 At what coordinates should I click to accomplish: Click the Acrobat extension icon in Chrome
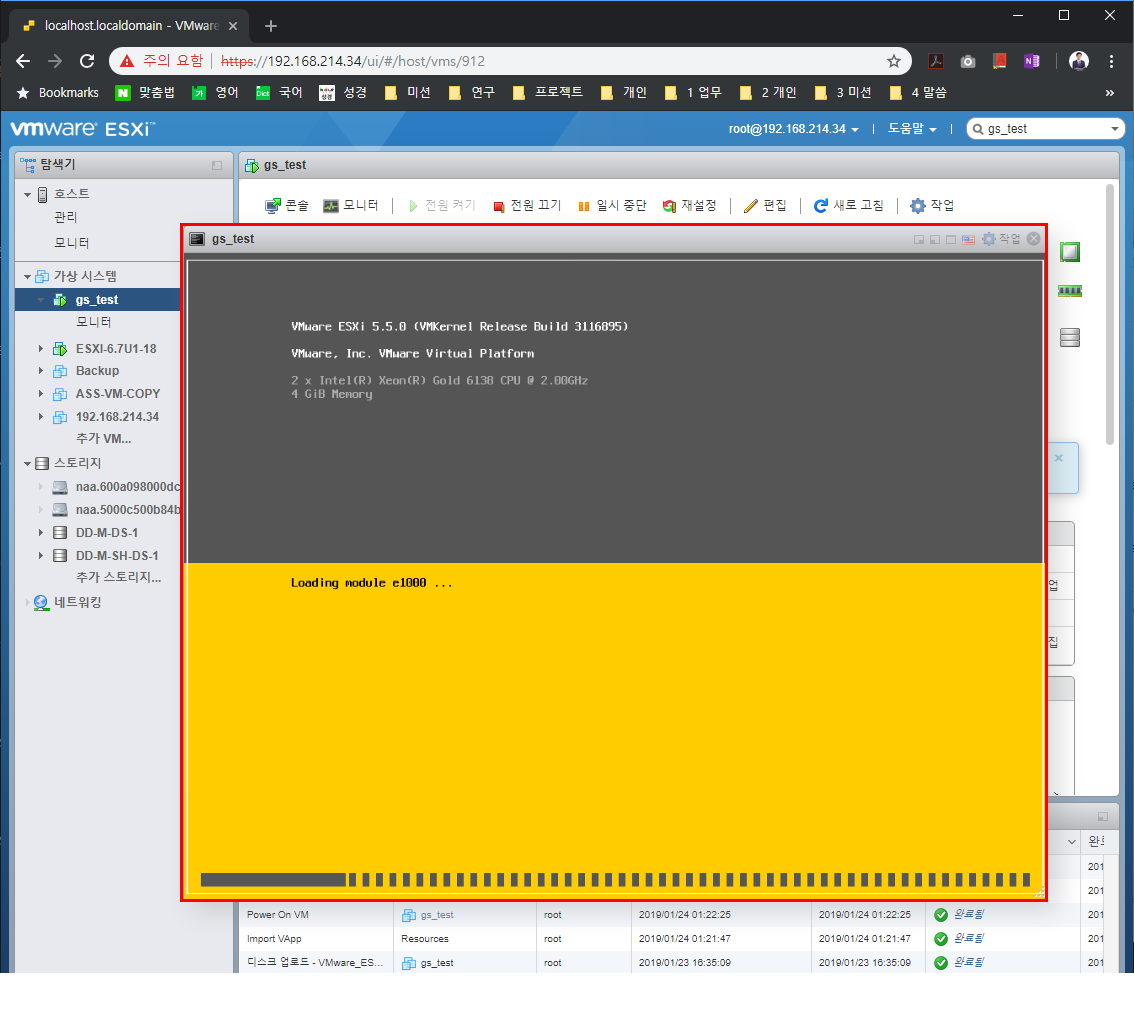pyautogui.click(x=936, y=61)
